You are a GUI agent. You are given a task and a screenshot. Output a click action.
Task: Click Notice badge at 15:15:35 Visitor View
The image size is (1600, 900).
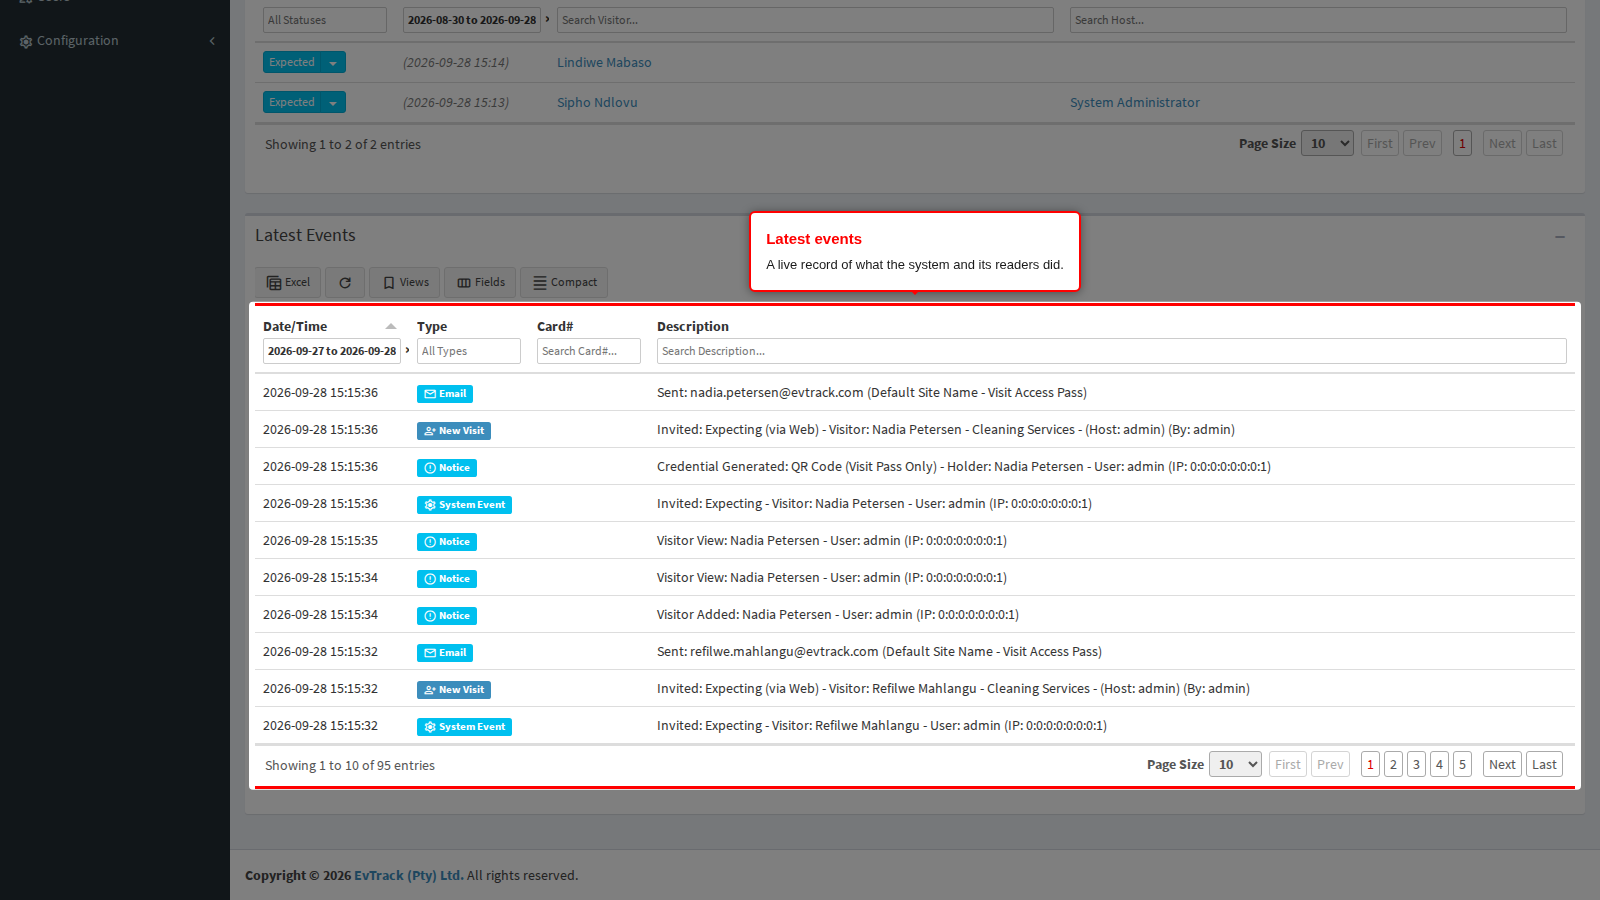click(447, 542)
